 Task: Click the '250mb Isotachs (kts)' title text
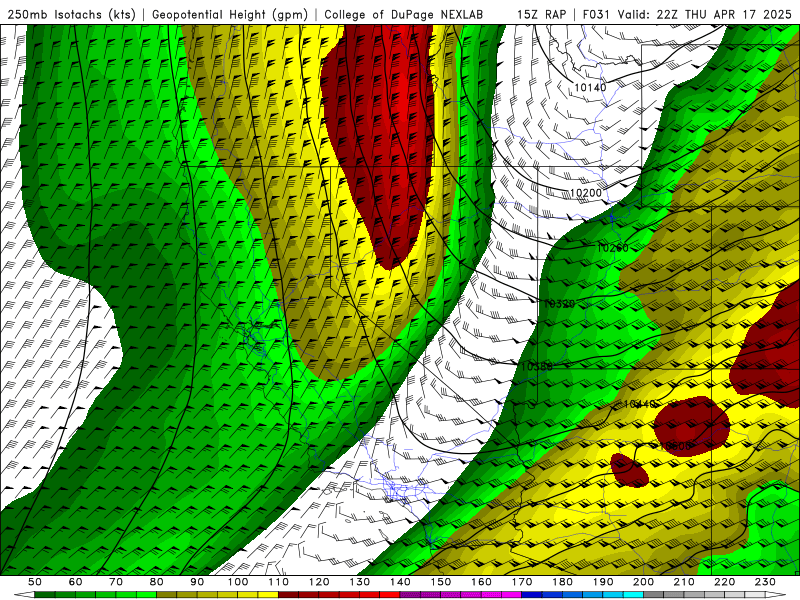click(x=71, y=14)
